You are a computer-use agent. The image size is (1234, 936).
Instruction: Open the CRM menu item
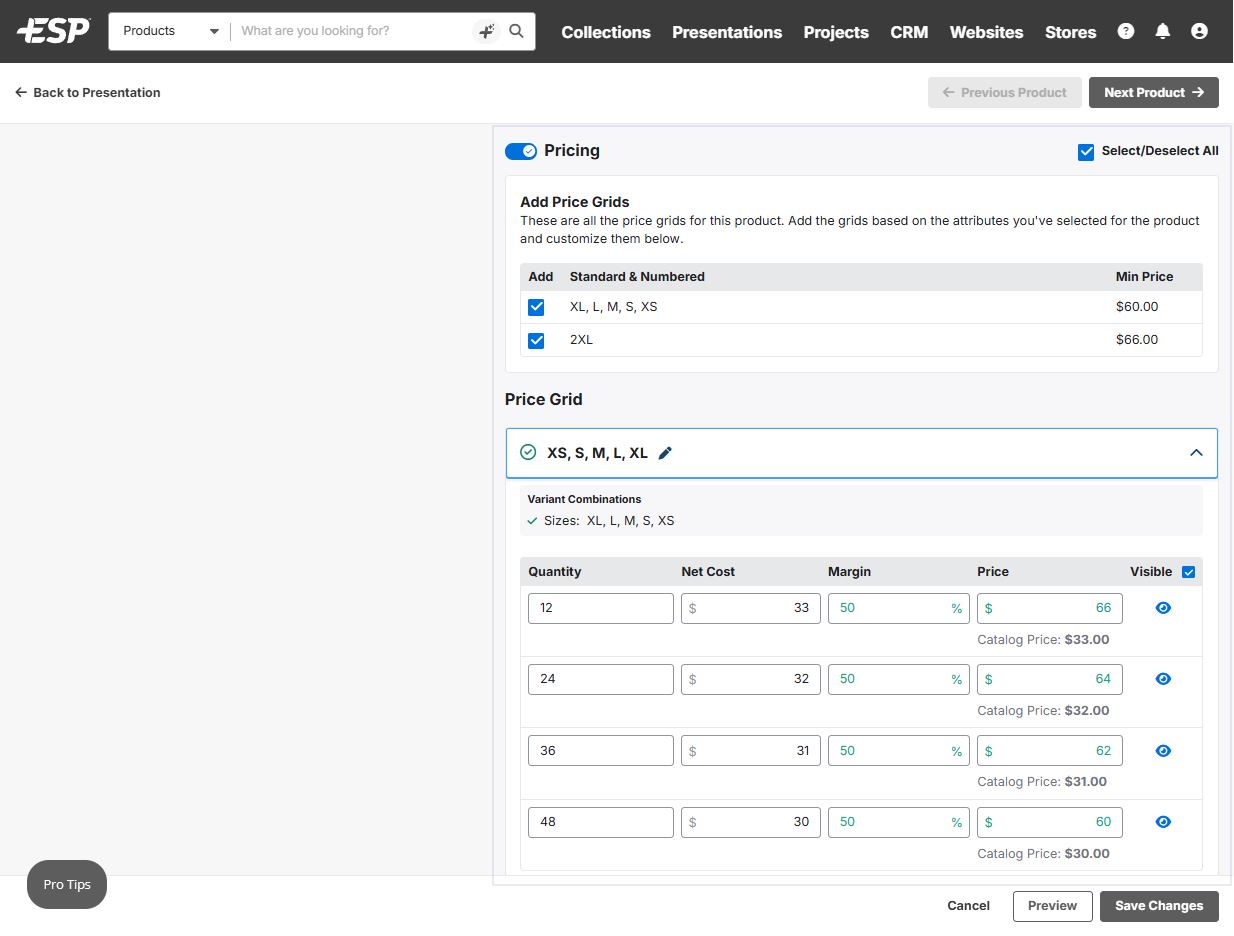tap(909, 32)
